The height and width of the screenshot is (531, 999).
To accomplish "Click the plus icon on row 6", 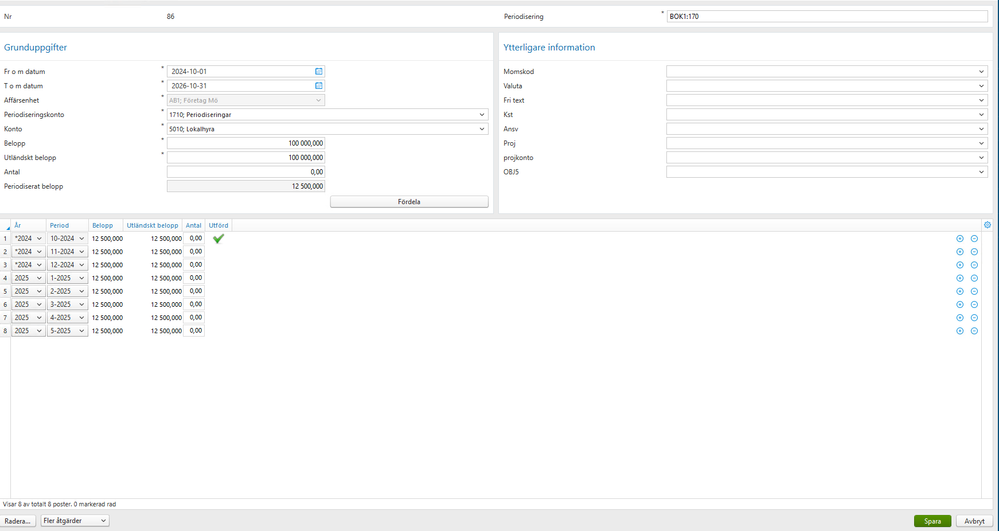I will pos(960,305).
